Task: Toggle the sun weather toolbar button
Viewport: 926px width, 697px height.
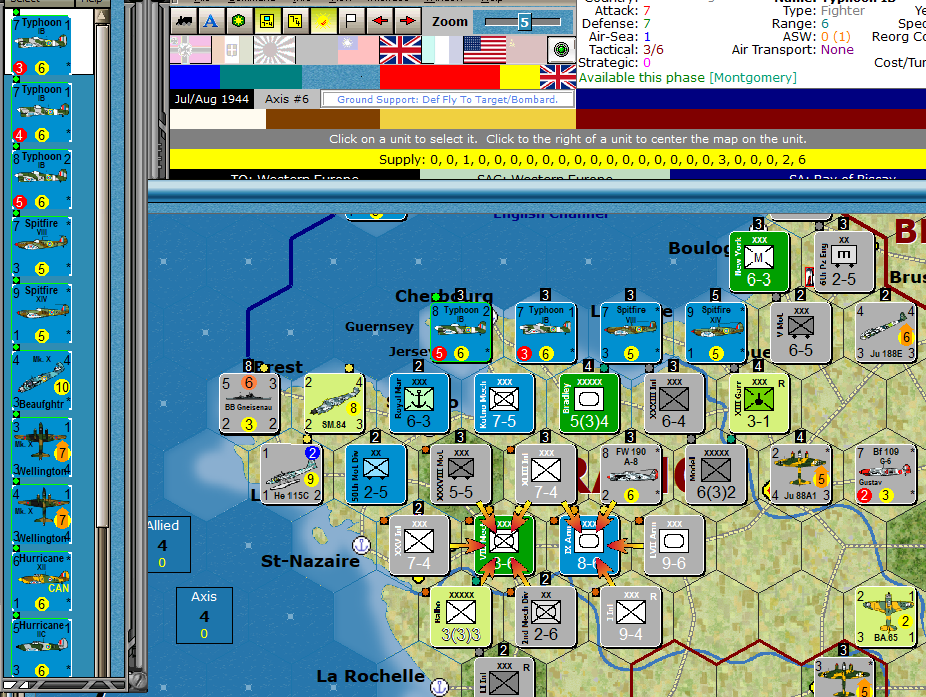Action: 323,21
